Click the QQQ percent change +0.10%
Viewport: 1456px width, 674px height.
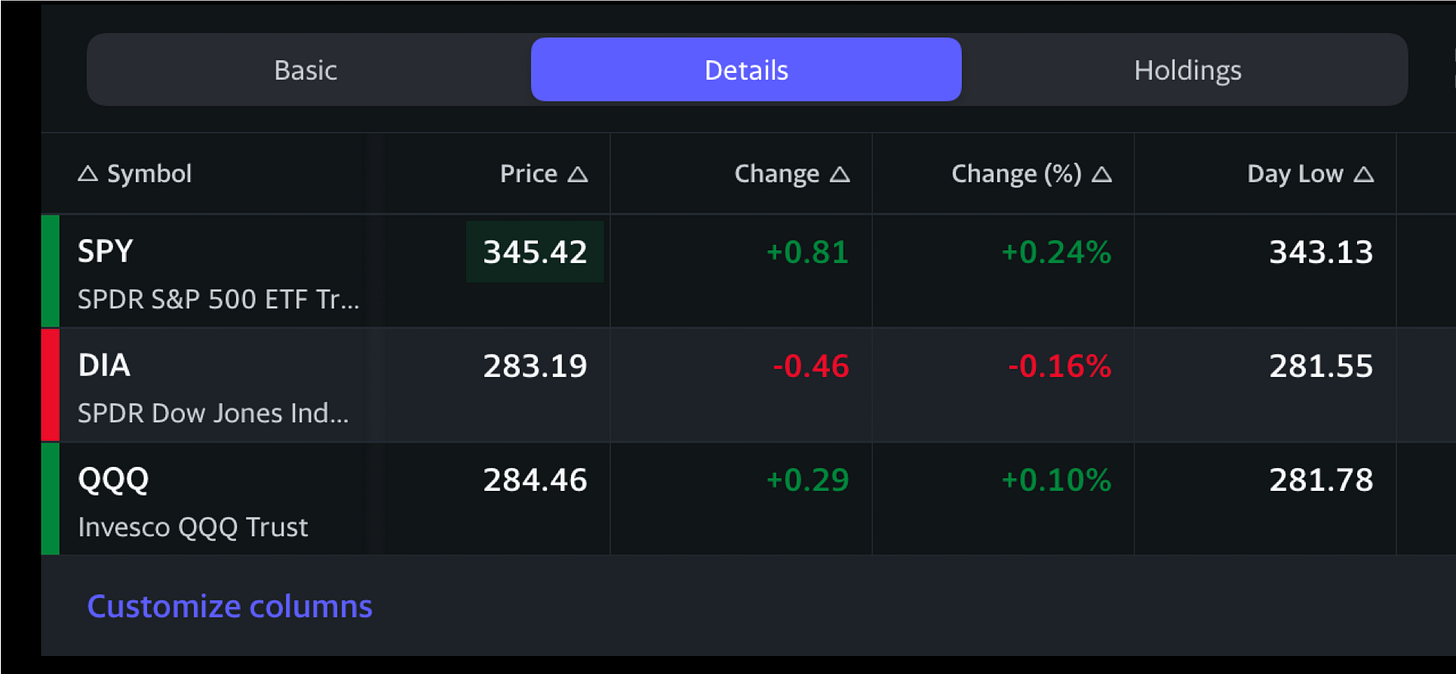(x=1056, y=481)
